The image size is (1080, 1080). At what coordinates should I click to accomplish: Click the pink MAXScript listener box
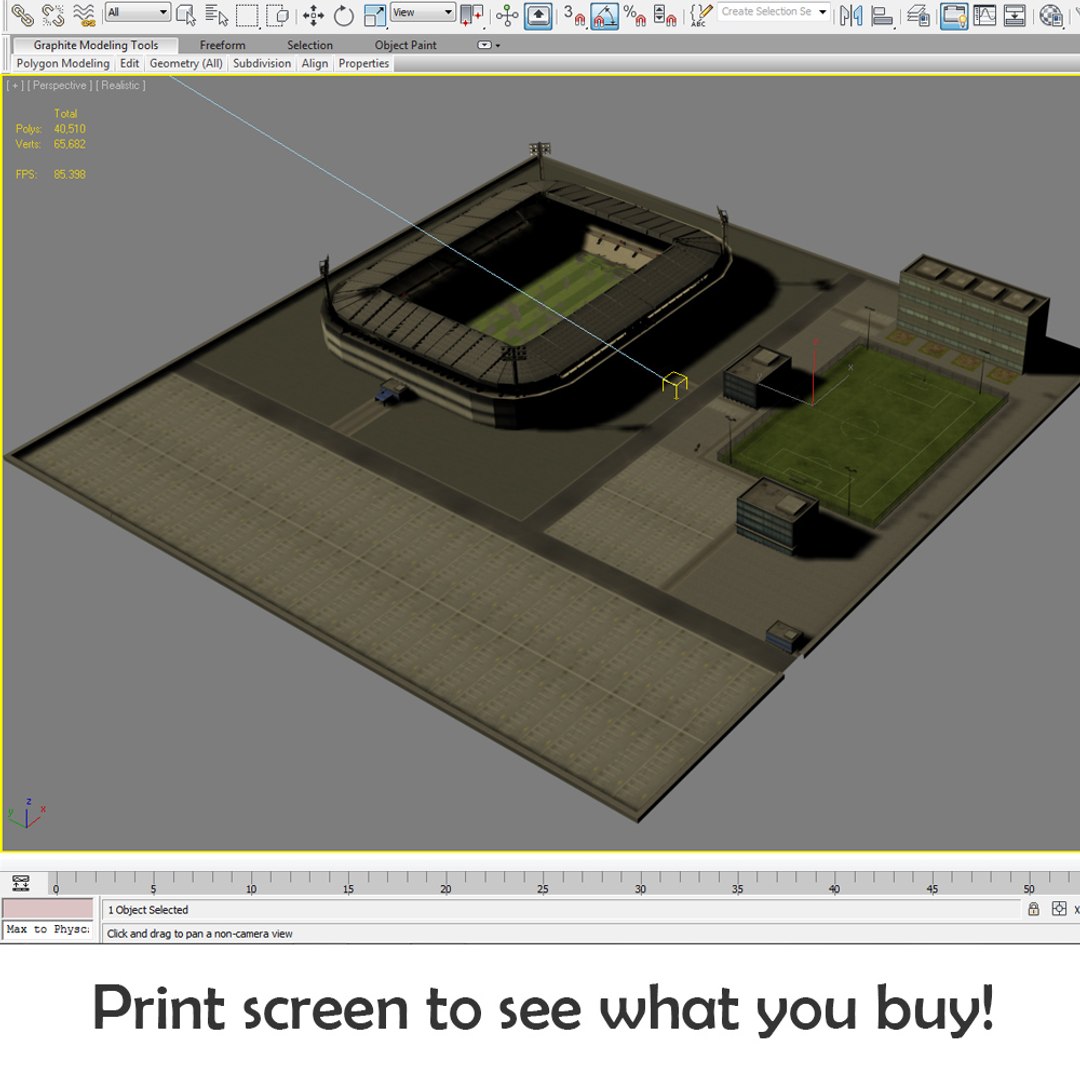coord(48,907)
